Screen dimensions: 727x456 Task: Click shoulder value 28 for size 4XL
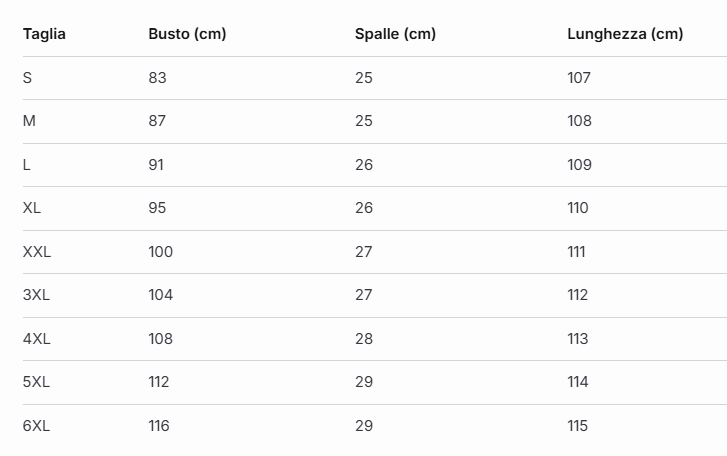(x=364, y=339)
